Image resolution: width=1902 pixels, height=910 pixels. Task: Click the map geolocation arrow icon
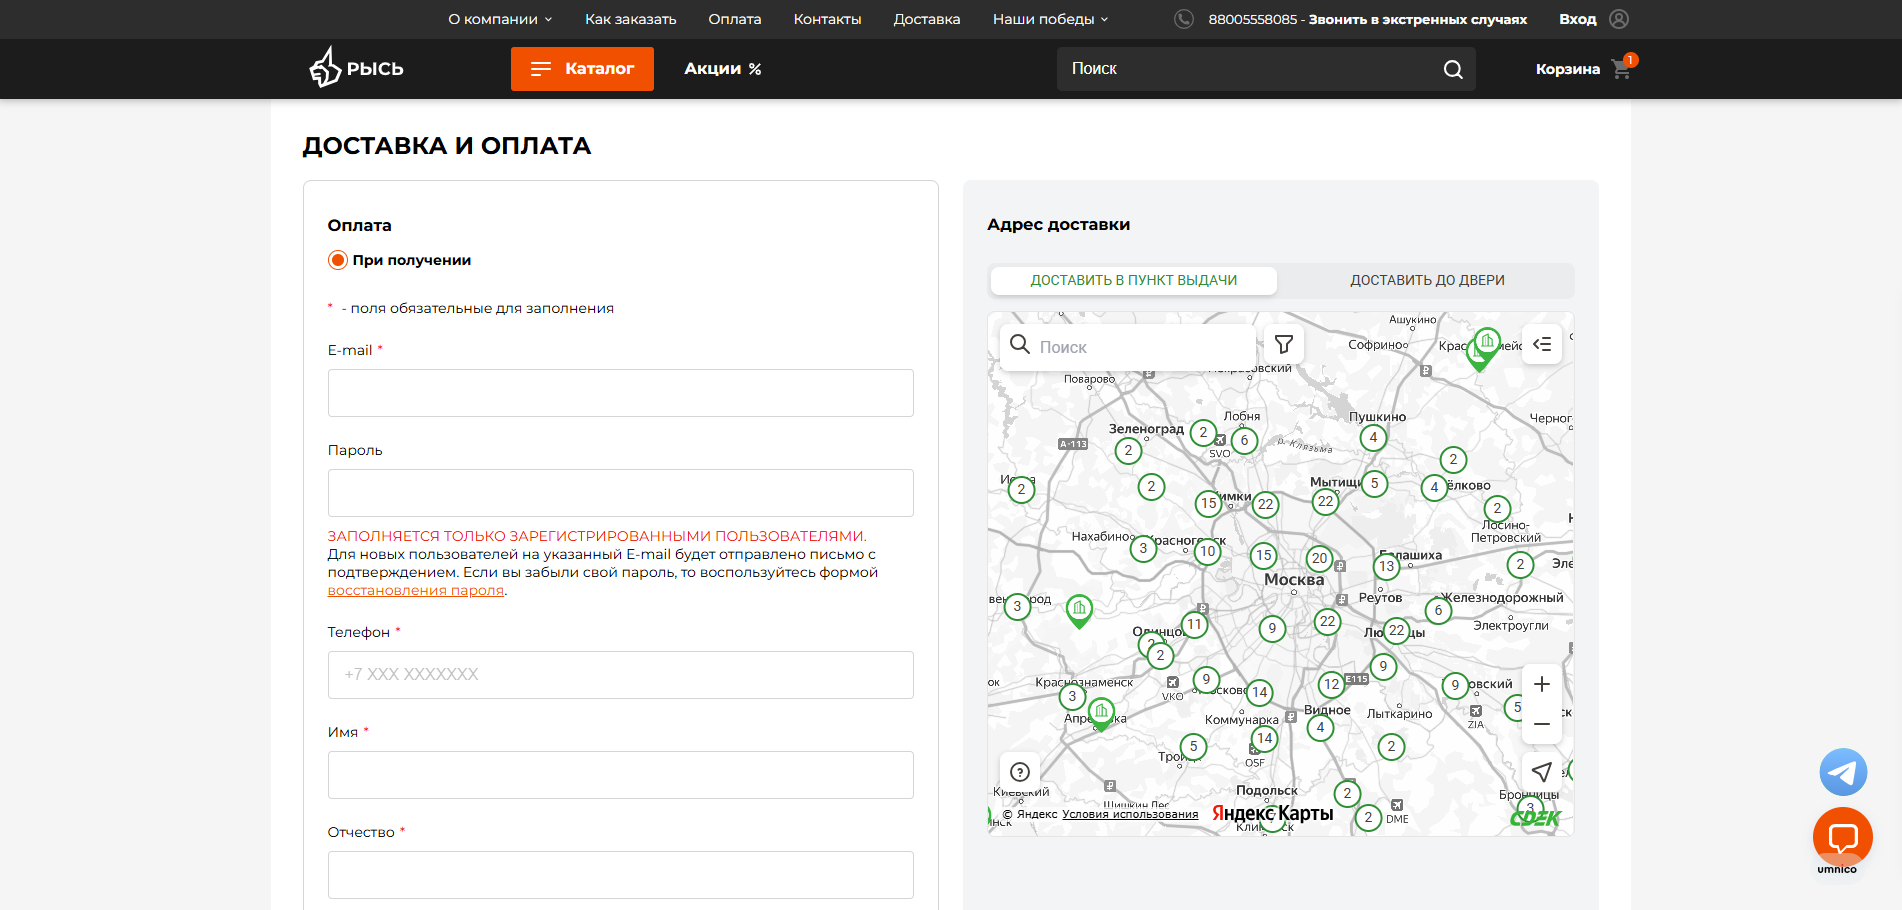click(1542, 772)
